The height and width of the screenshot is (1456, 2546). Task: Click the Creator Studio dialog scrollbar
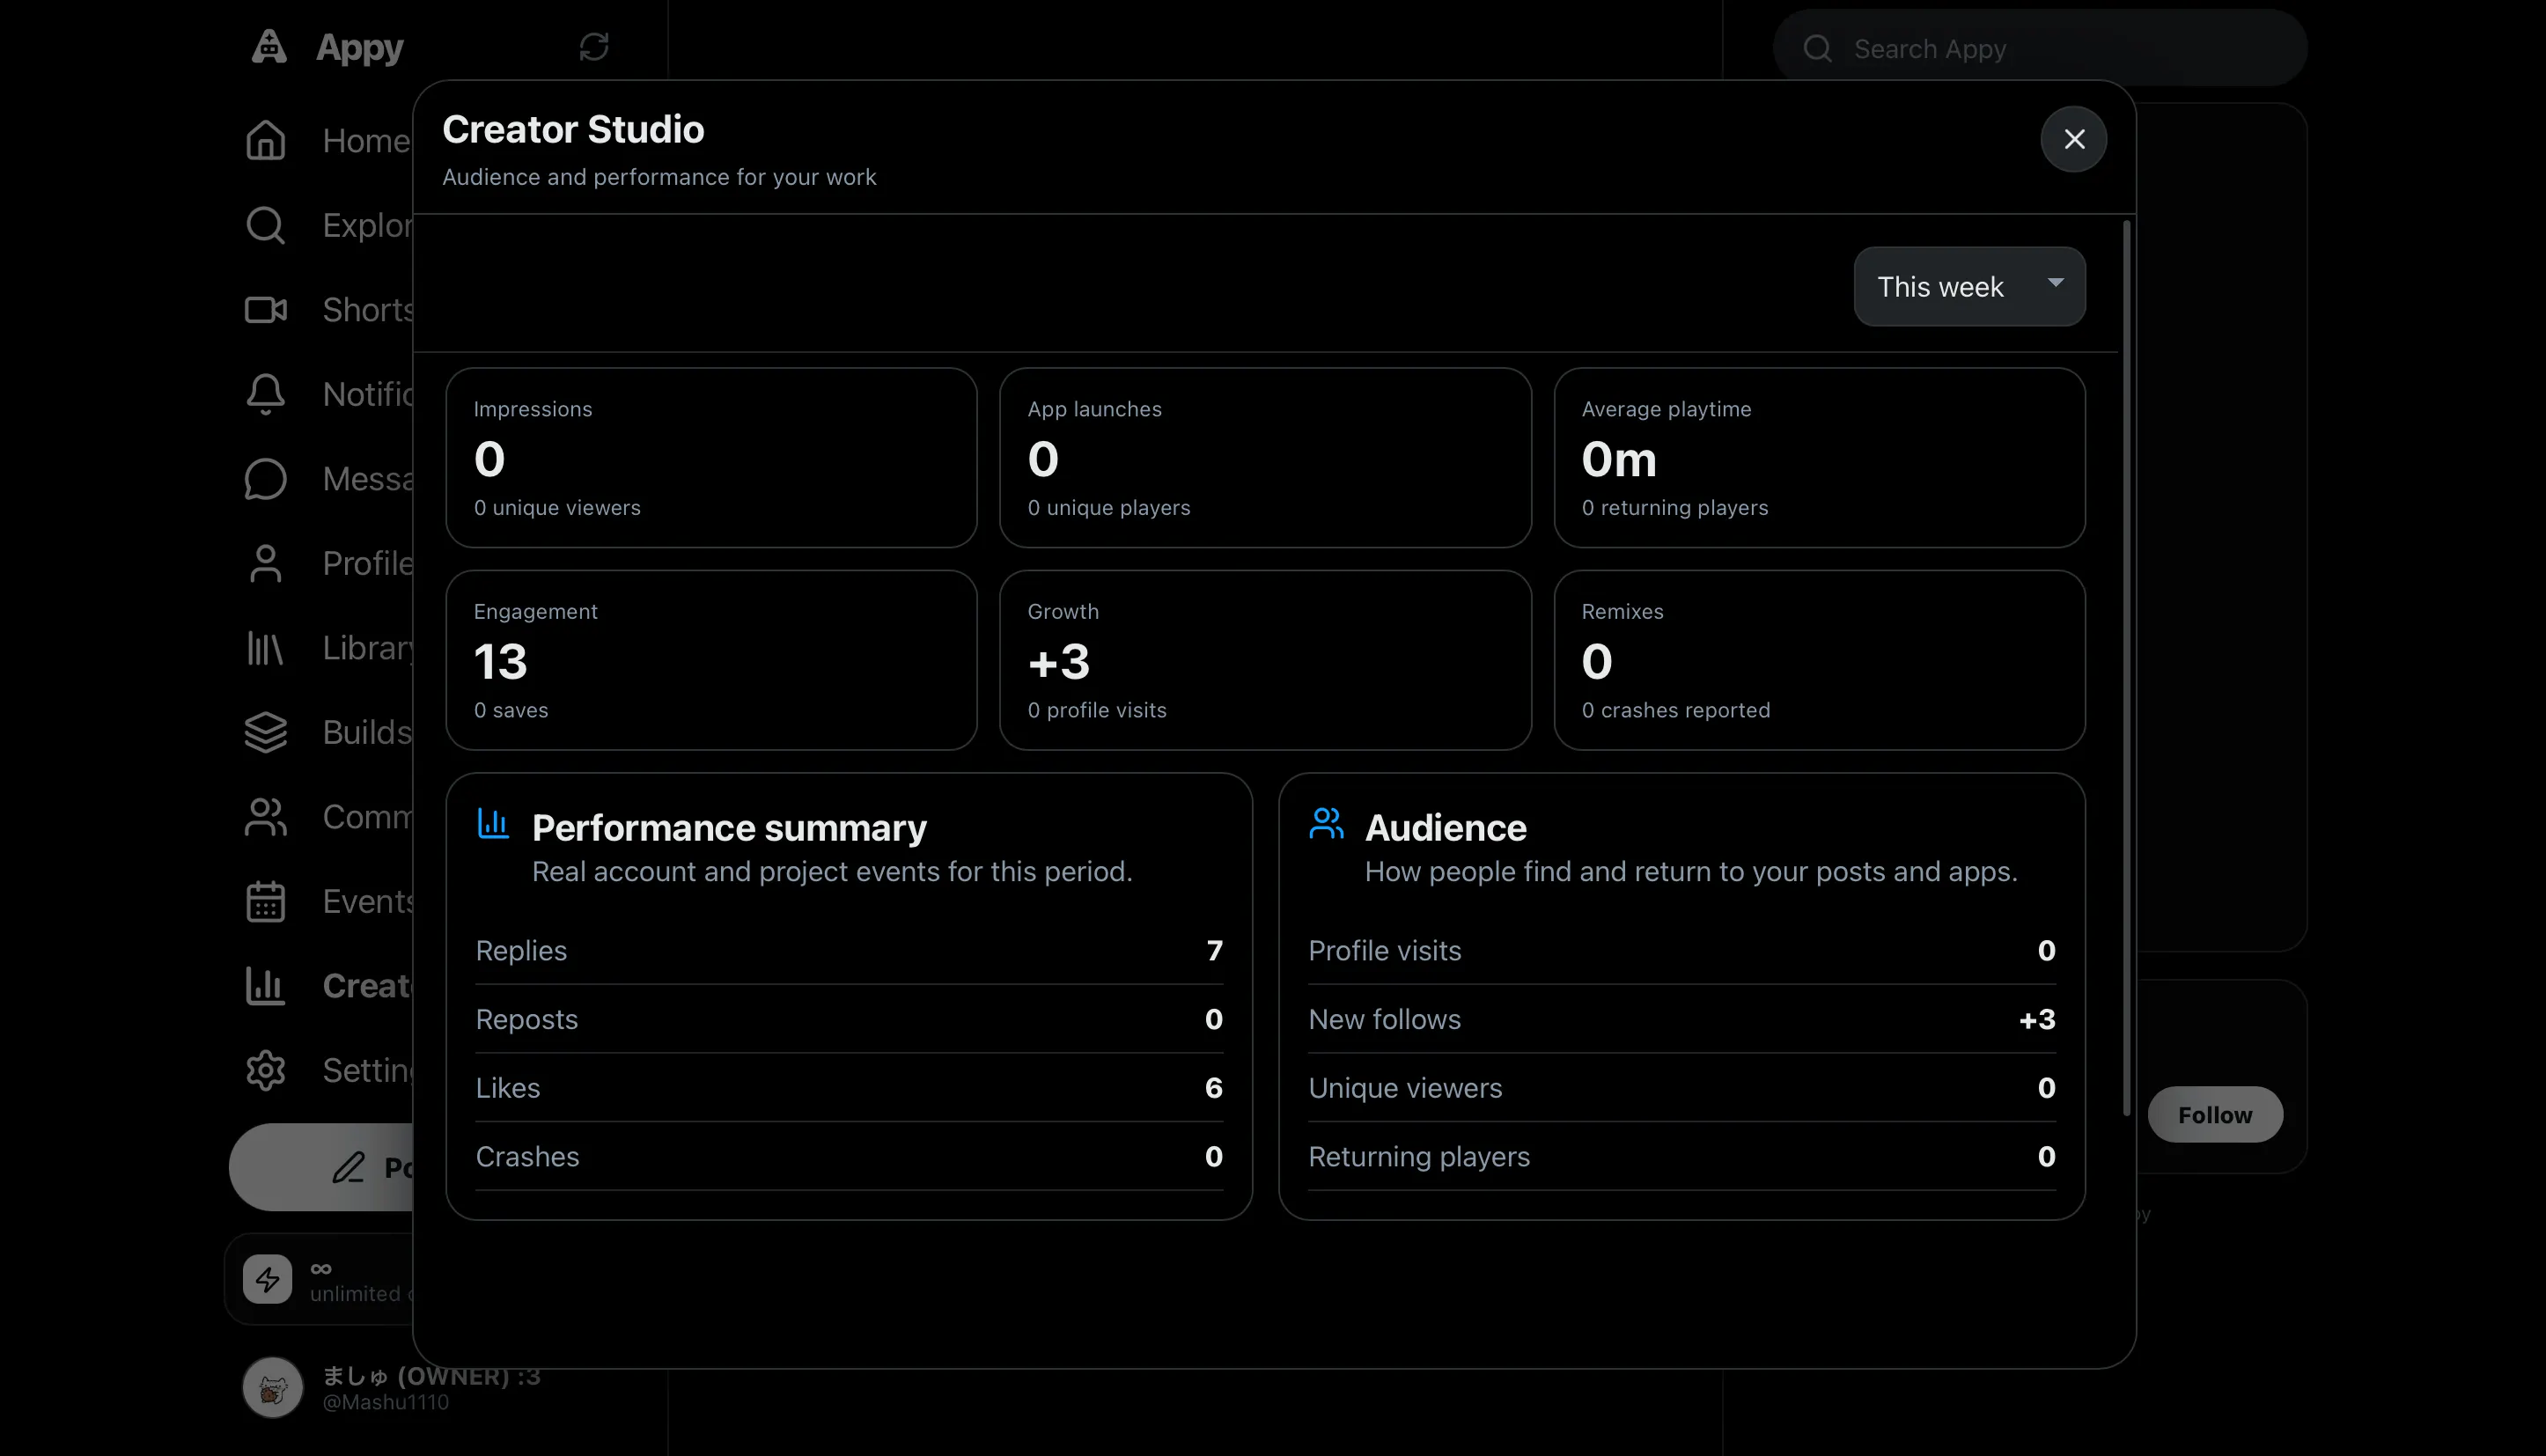click(x=2126, y=668)
